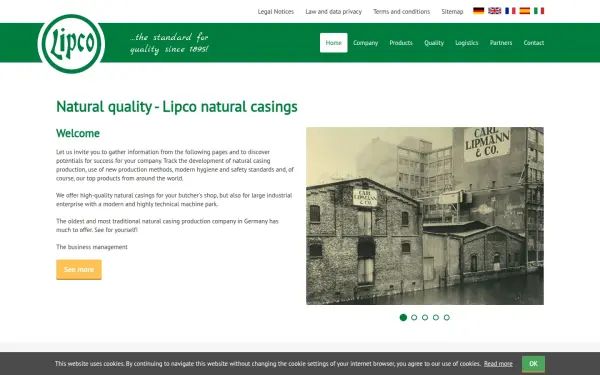The width and height of the screenshot is (600, 375).
Task: View Terms and conditions
Action: 401,11
